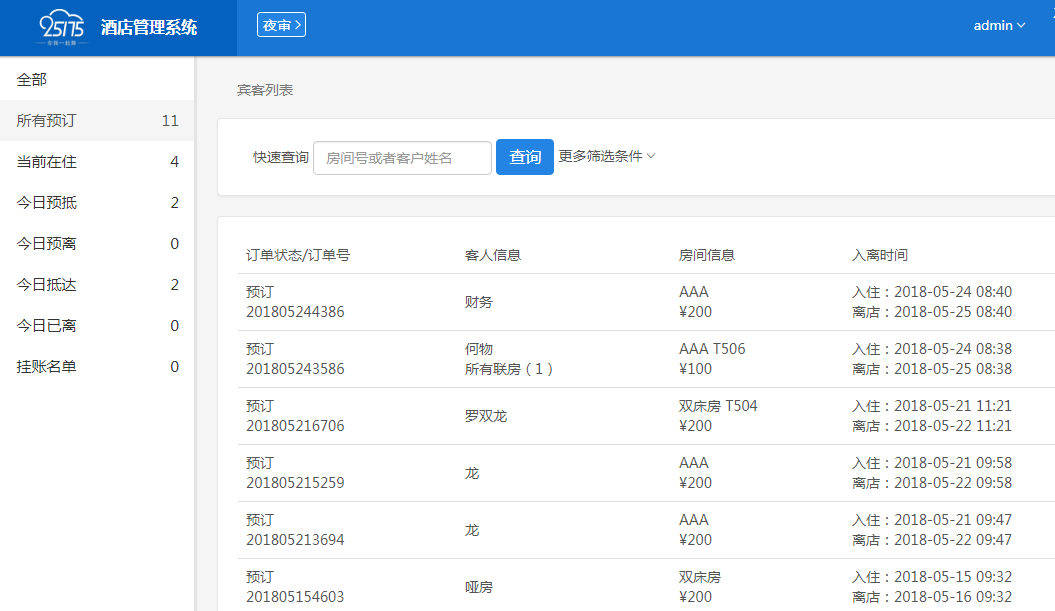This screenshot has height=611, width=1055.
Task: Click the 查询 search button
Action: pos(525,157)
